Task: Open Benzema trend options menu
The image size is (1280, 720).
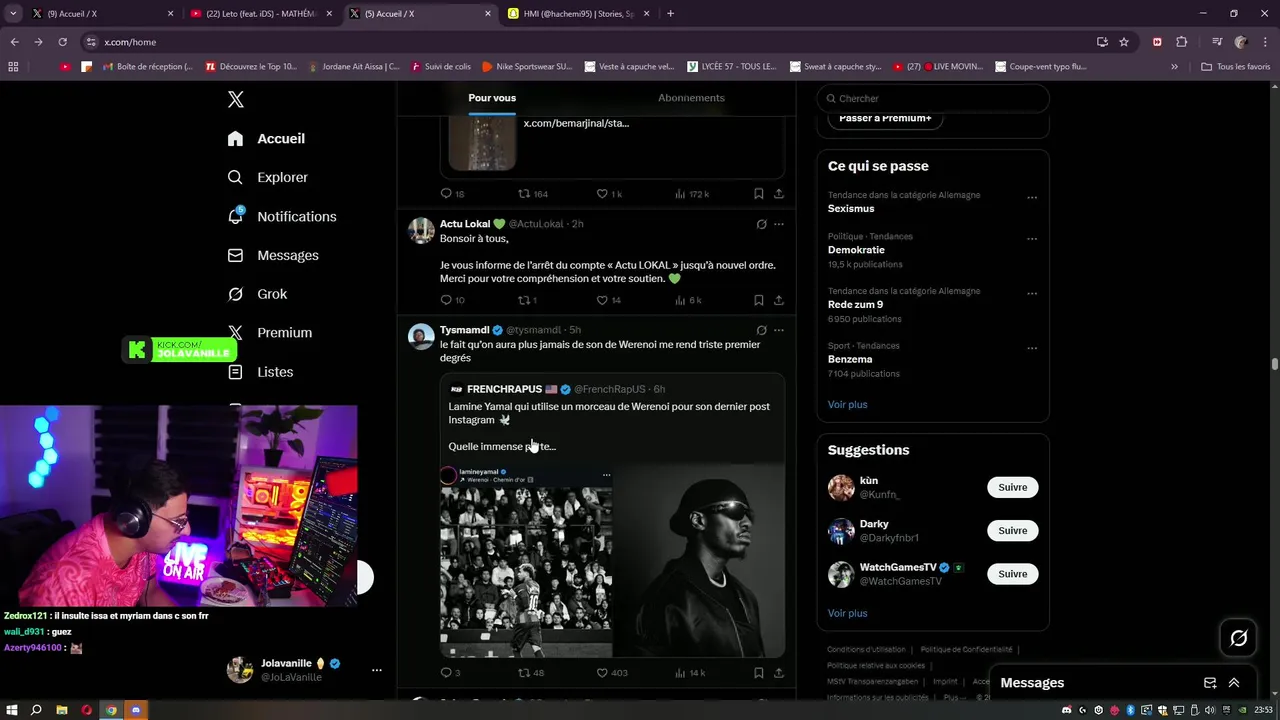Action: pyautogui.click(x=1032, y=348)
